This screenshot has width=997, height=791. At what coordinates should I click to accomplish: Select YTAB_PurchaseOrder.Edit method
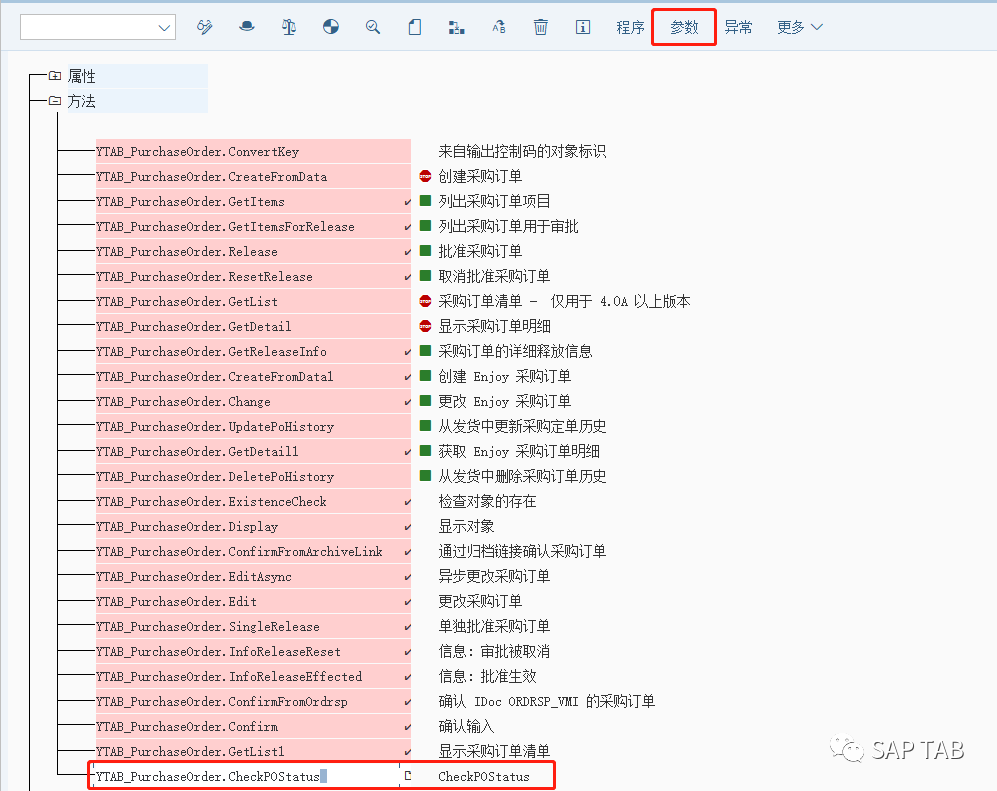[253, 602]
